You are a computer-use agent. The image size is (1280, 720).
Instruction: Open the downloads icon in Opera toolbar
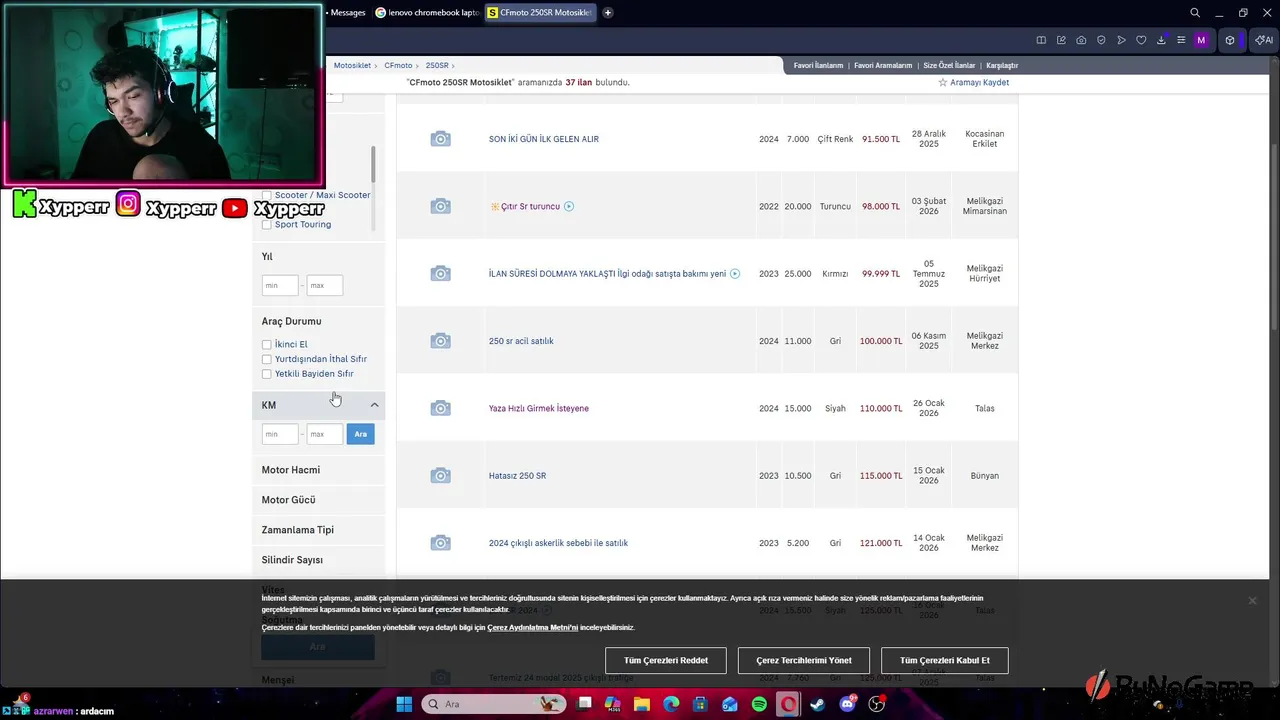(x=1161, y=40)
